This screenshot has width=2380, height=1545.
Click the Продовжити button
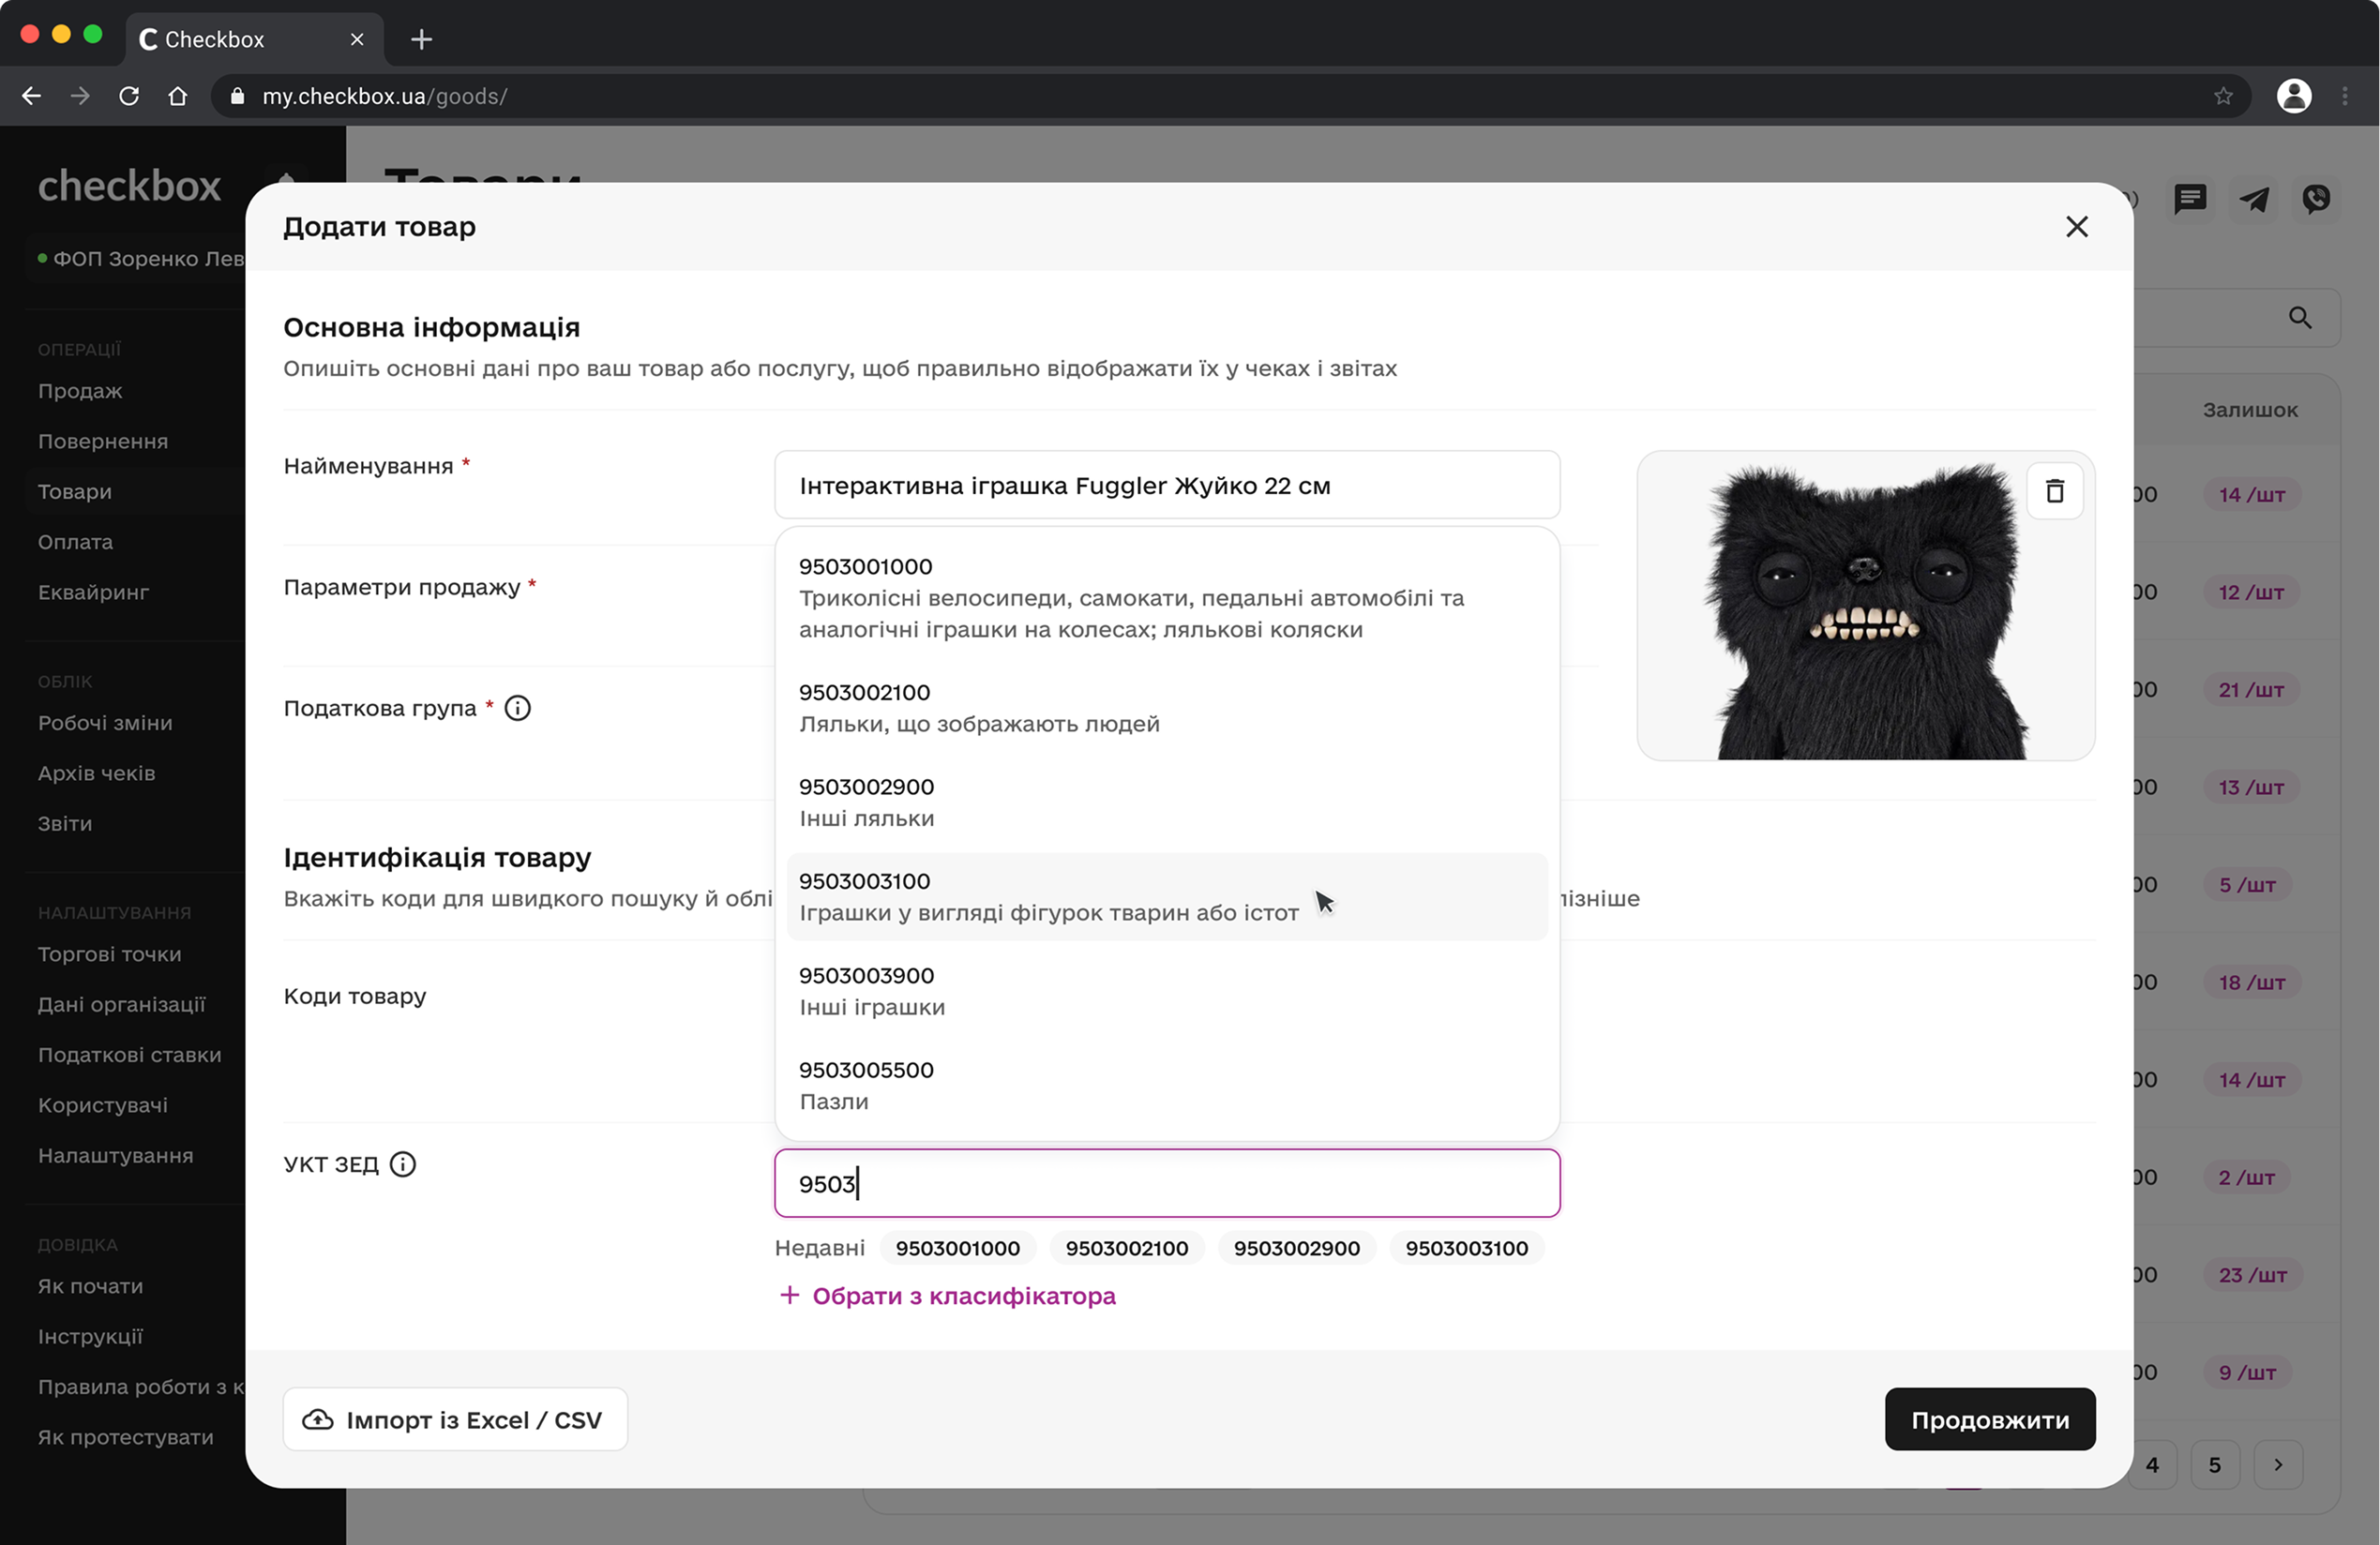[1989, 1419]
